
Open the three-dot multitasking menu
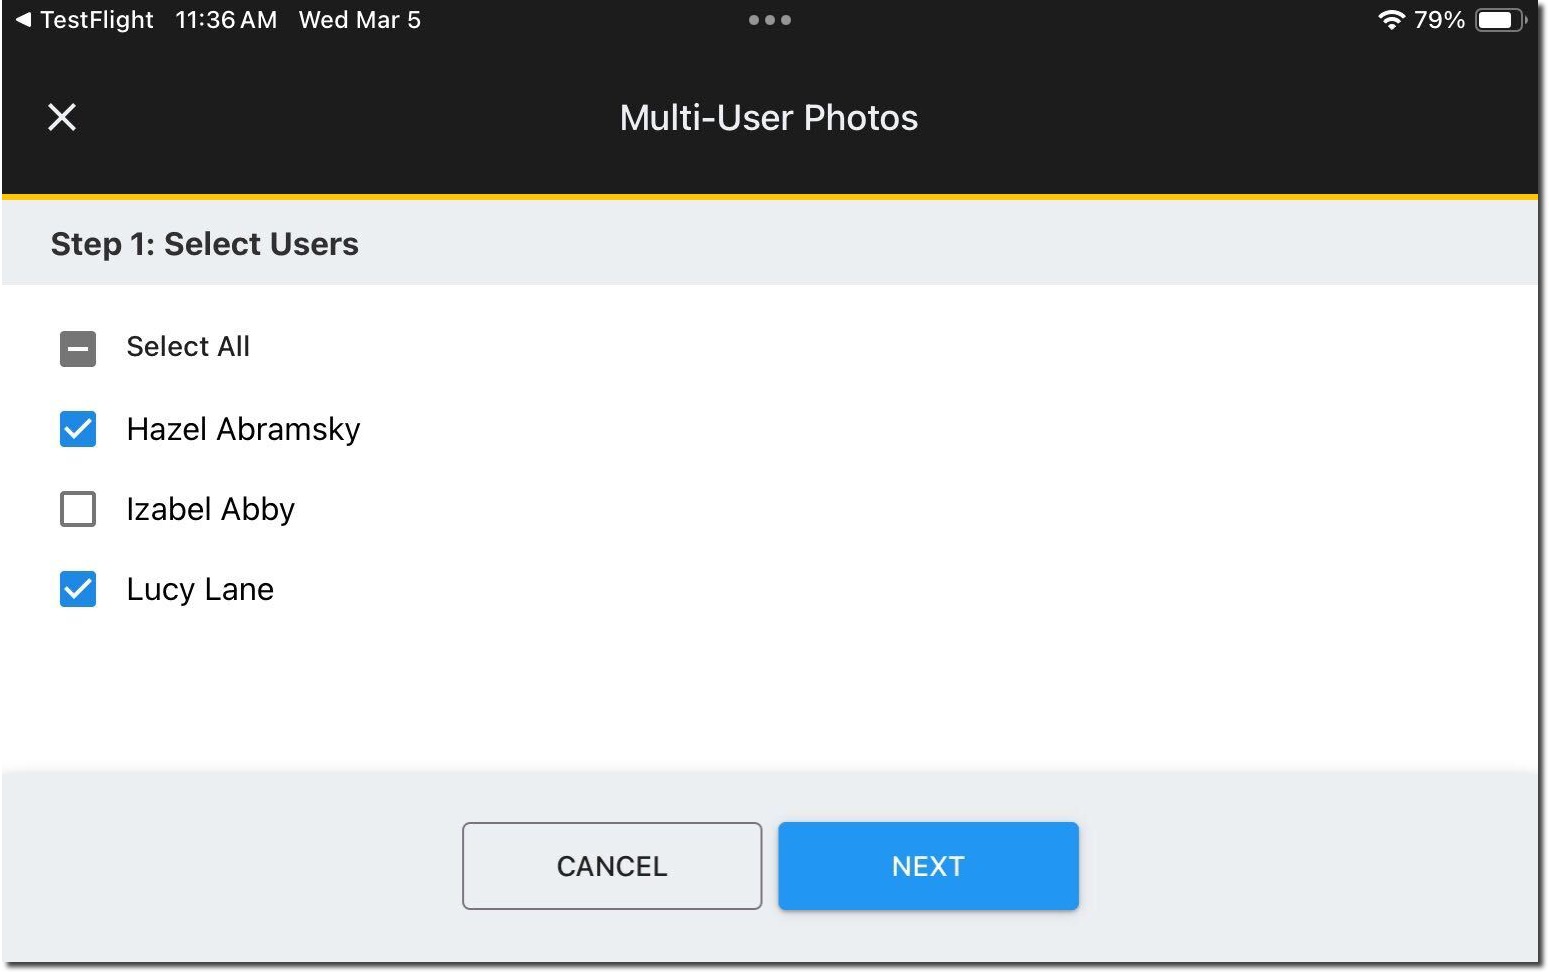click(769, 20)
